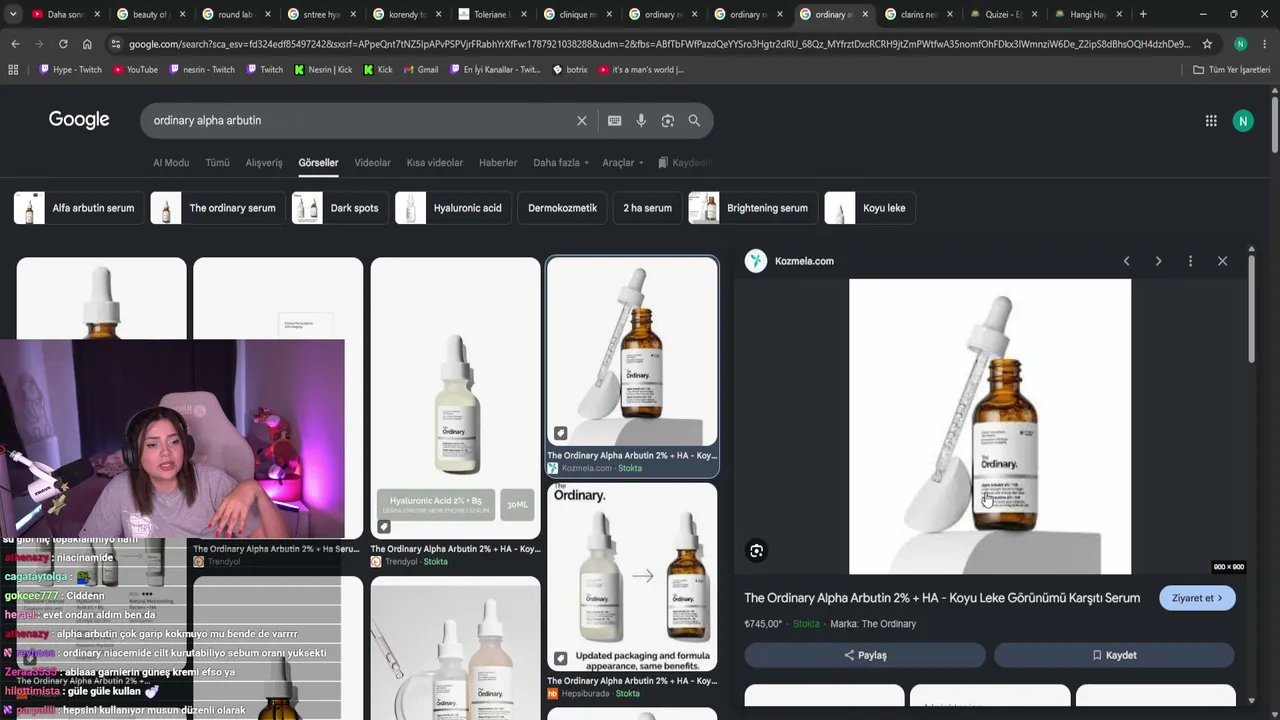Switch to the Alışveriş tab

[264, 163]
